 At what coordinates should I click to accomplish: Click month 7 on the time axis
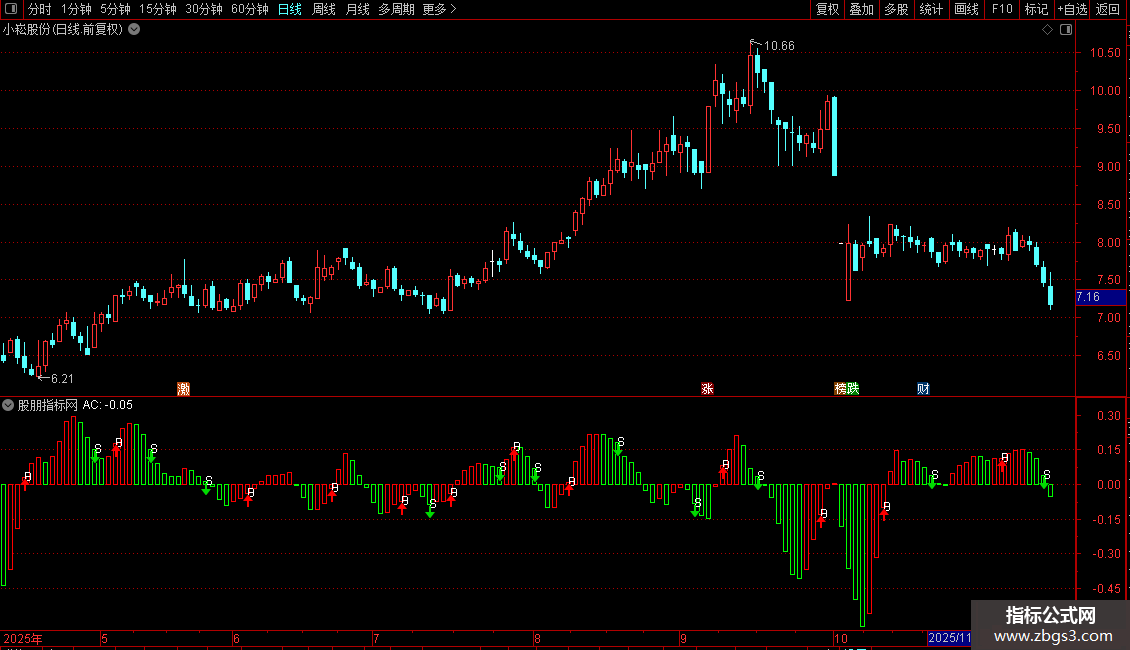click(375, 638)
